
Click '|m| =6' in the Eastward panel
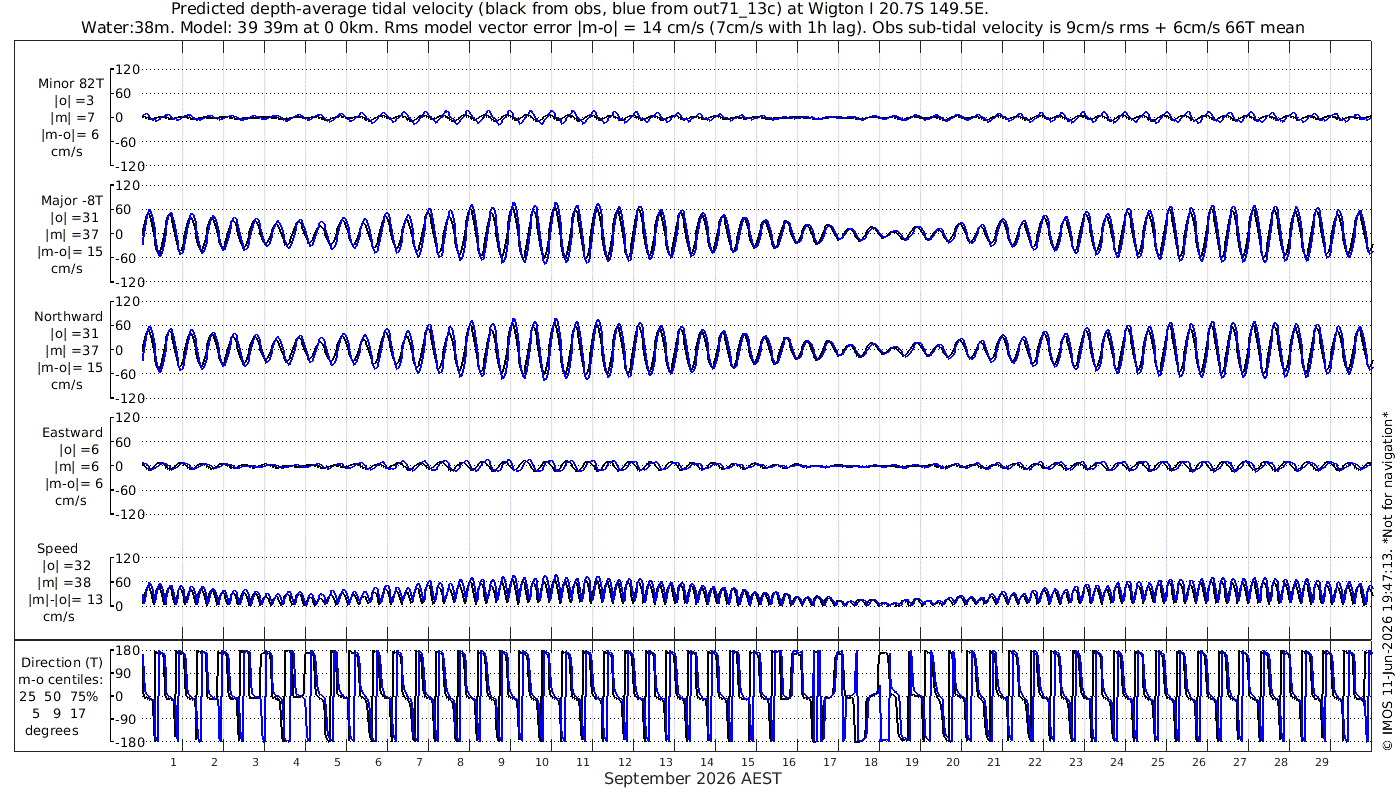(76, 467)
